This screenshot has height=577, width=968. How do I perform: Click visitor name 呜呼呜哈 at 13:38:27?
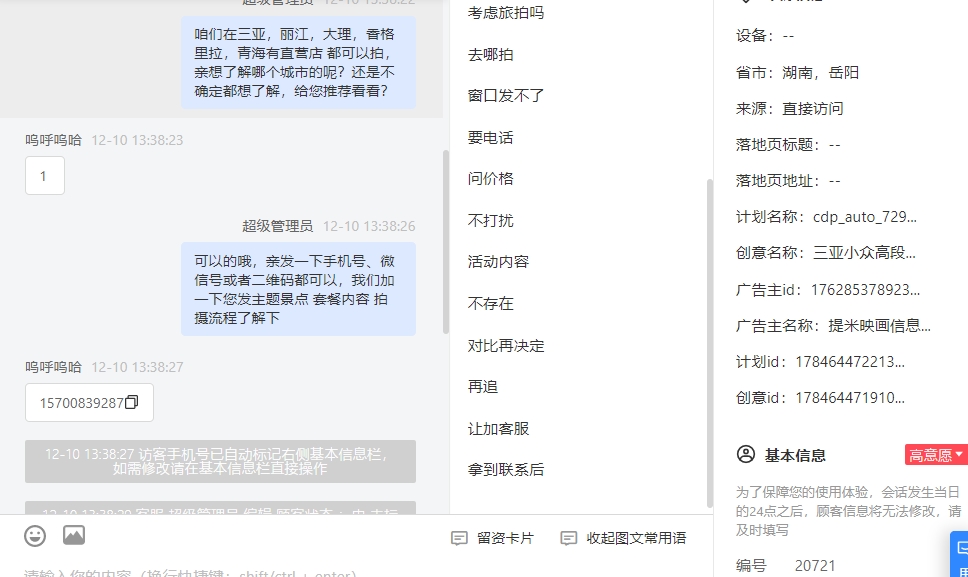coord(53,367)
